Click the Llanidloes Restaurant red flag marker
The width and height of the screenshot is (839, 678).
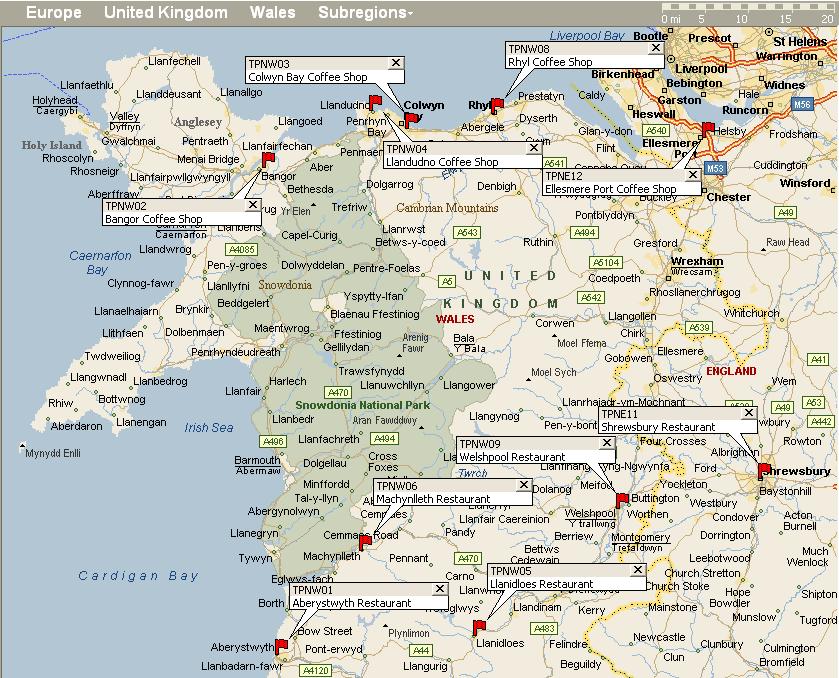480,627
